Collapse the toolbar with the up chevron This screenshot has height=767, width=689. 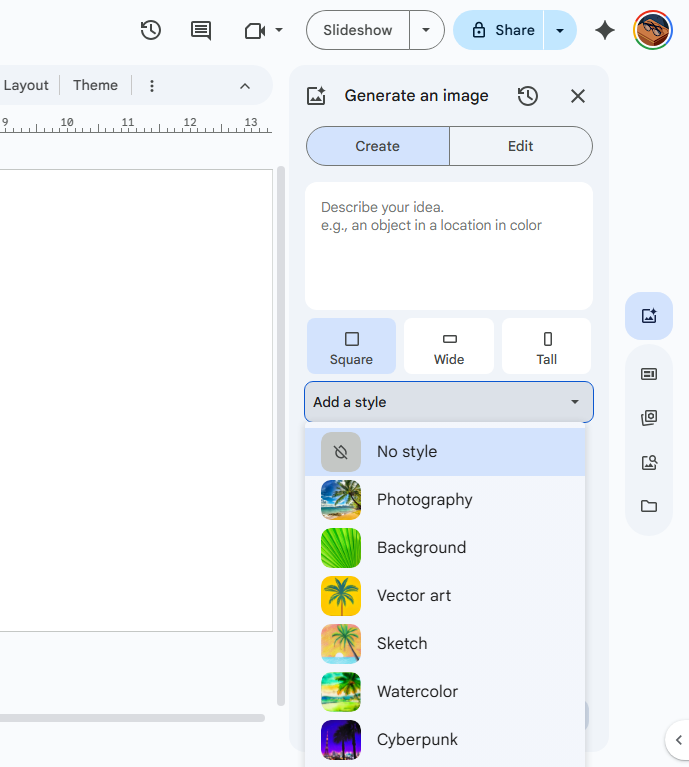[245, 86]
